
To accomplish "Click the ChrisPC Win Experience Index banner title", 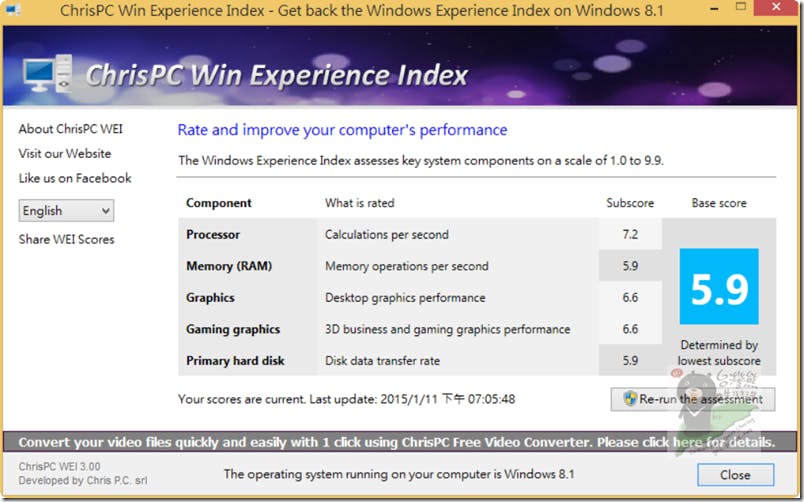I will click(276, 75).
